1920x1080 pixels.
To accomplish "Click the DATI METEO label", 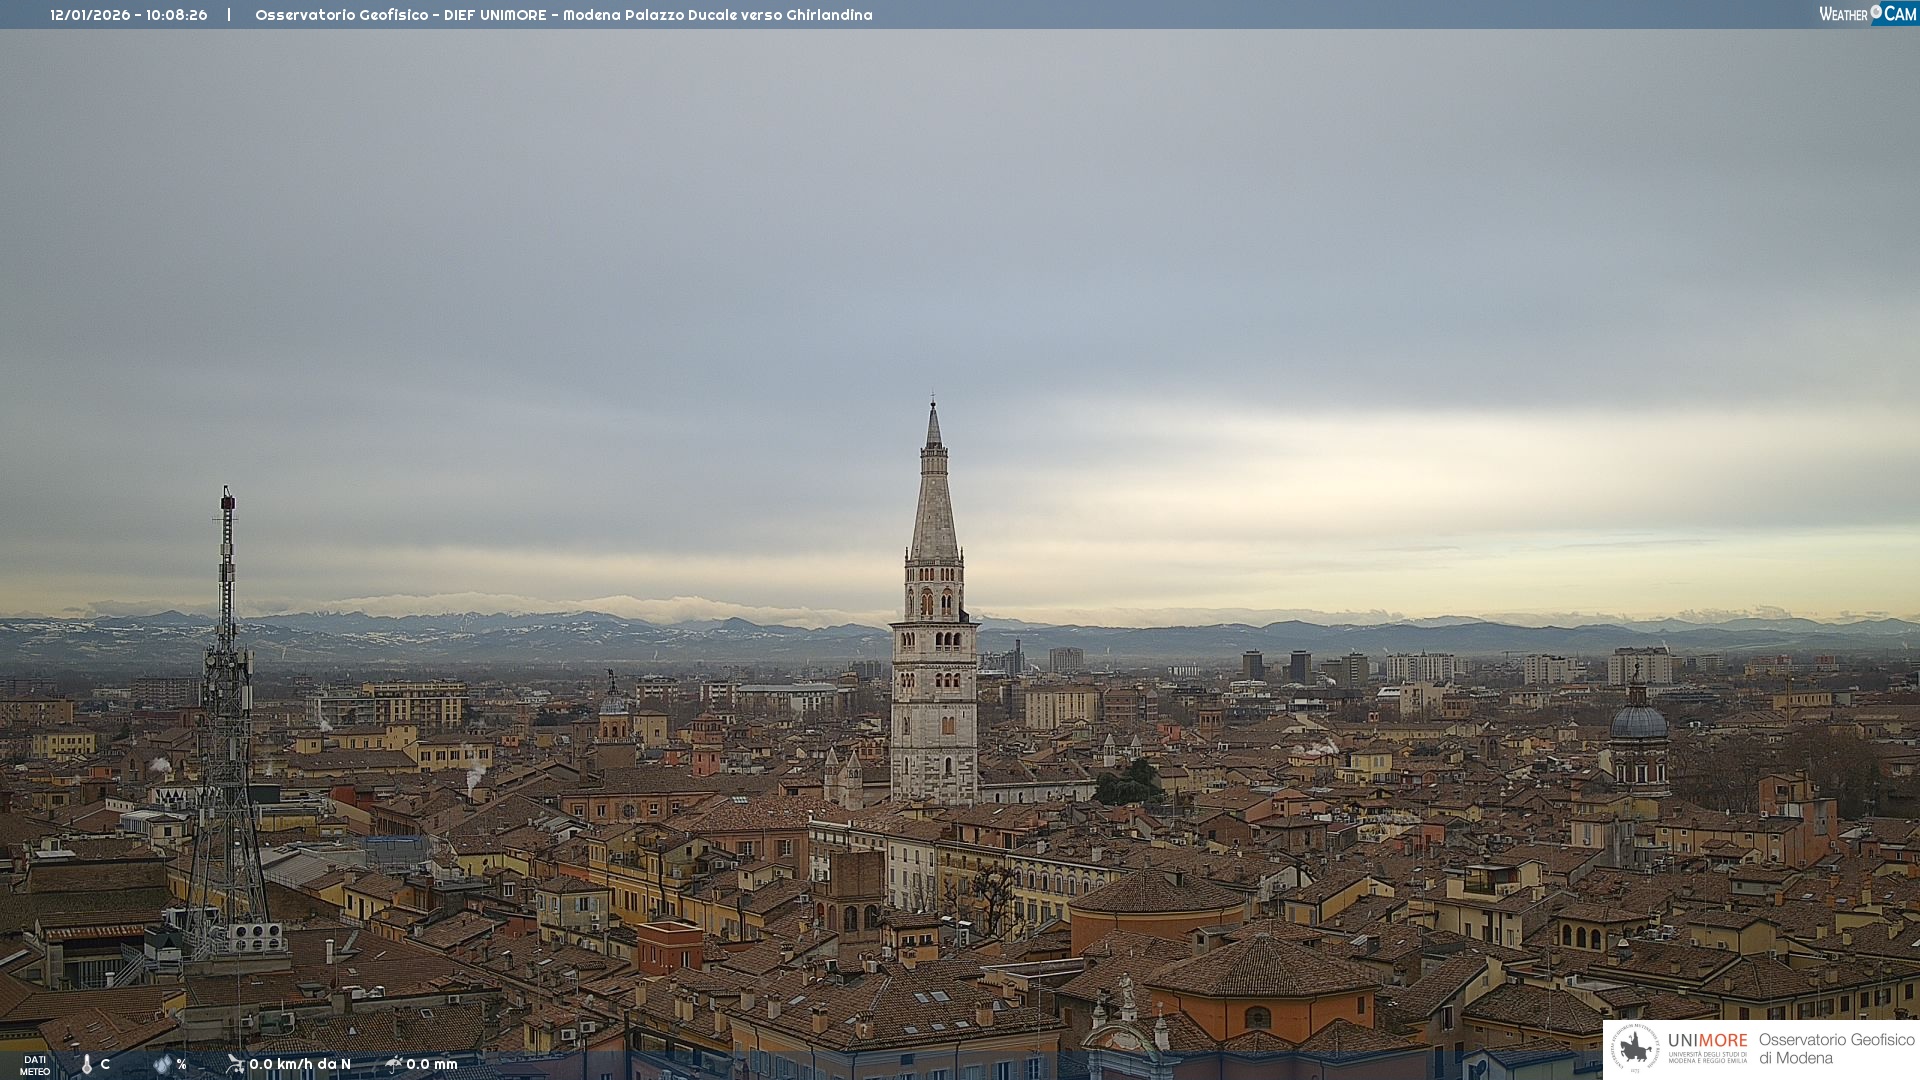I will (x=35, y=1065).
